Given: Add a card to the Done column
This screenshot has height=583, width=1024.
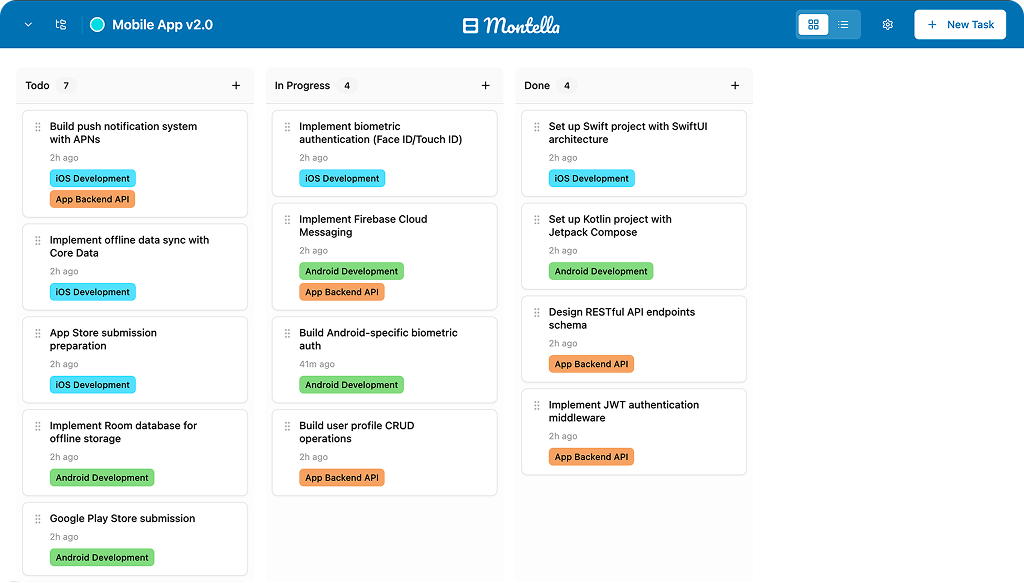Looking at the screenshot, I should (734, 85).
